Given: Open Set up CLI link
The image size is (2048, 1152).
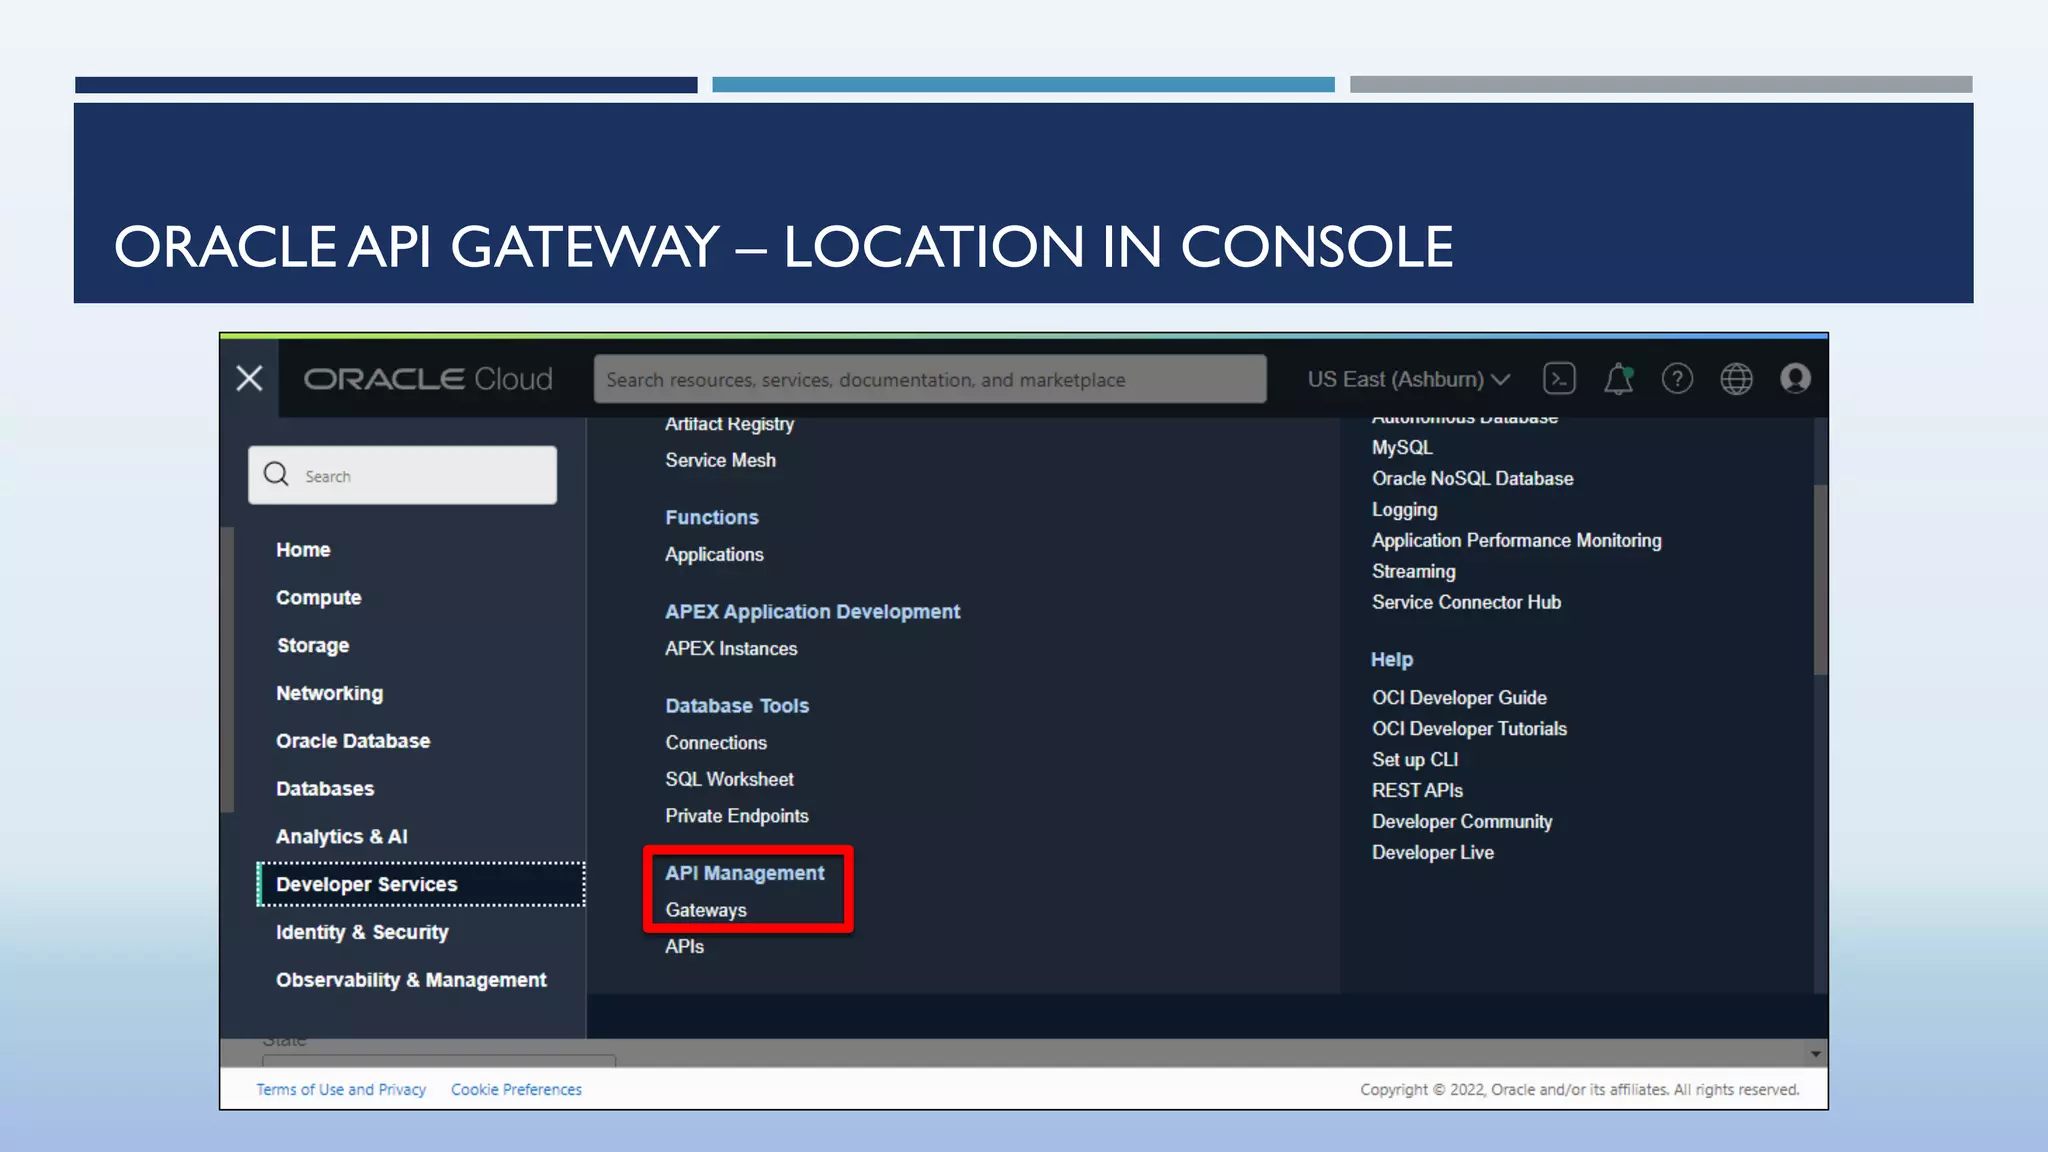Looking at the screenshot, I should pyautogui.click(x=1415, y=760).
